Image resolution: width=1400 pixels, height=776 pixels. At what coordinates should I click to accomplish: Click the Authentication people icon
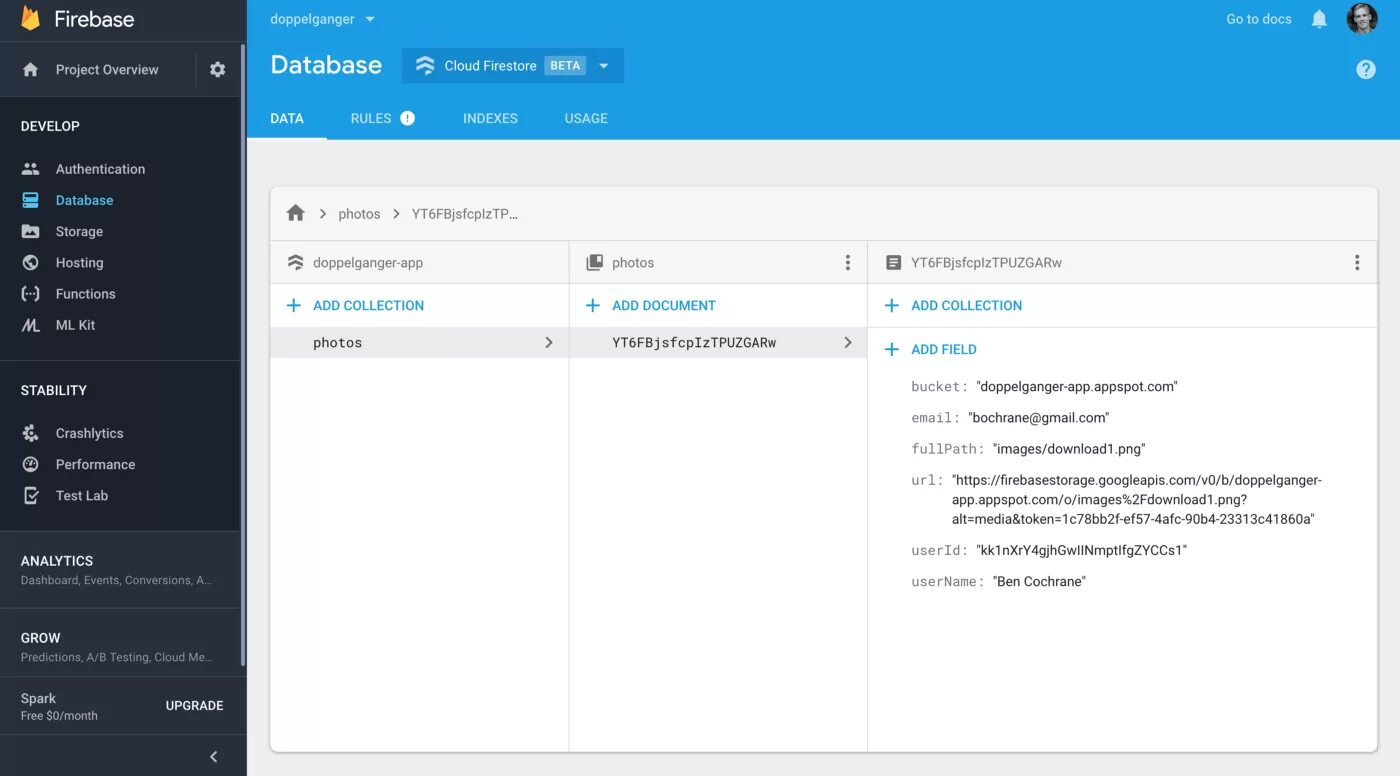pos(30,169)
